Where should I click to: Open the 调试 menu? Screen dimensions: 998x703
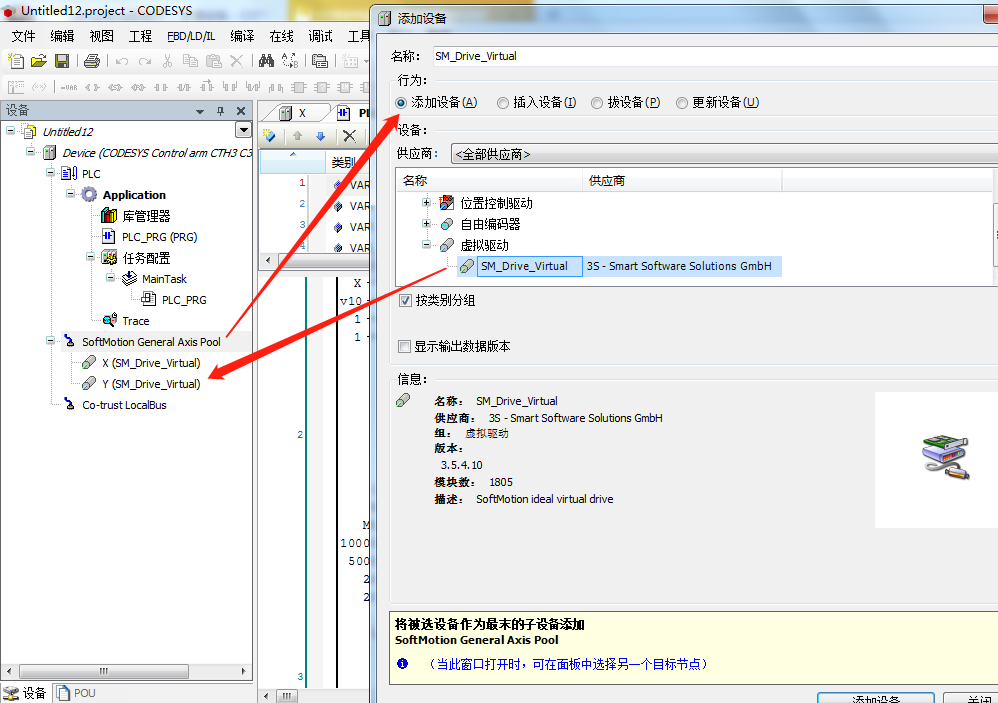(320, 36)
